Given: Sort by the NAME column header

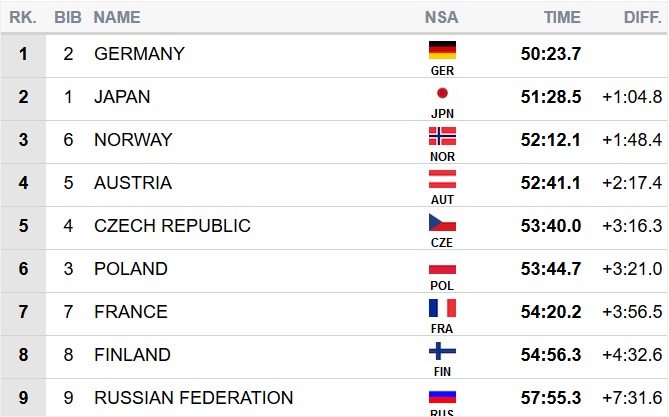Looking at the screenshot, I should coord(117,17).
